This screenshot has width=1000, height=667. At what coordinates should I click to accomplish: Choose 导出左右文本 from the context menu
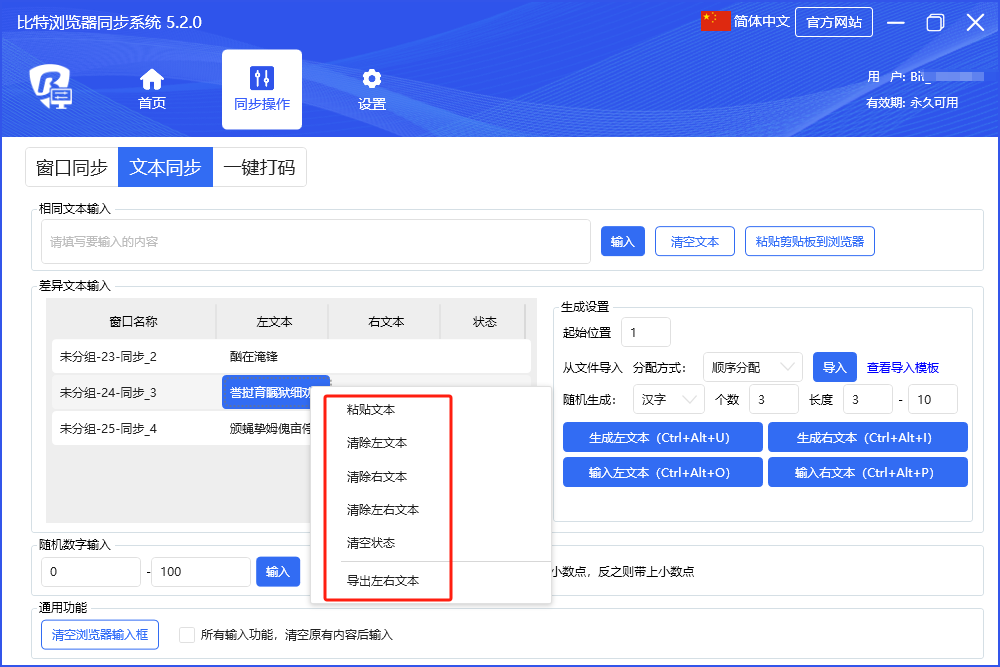click(382, 580)
